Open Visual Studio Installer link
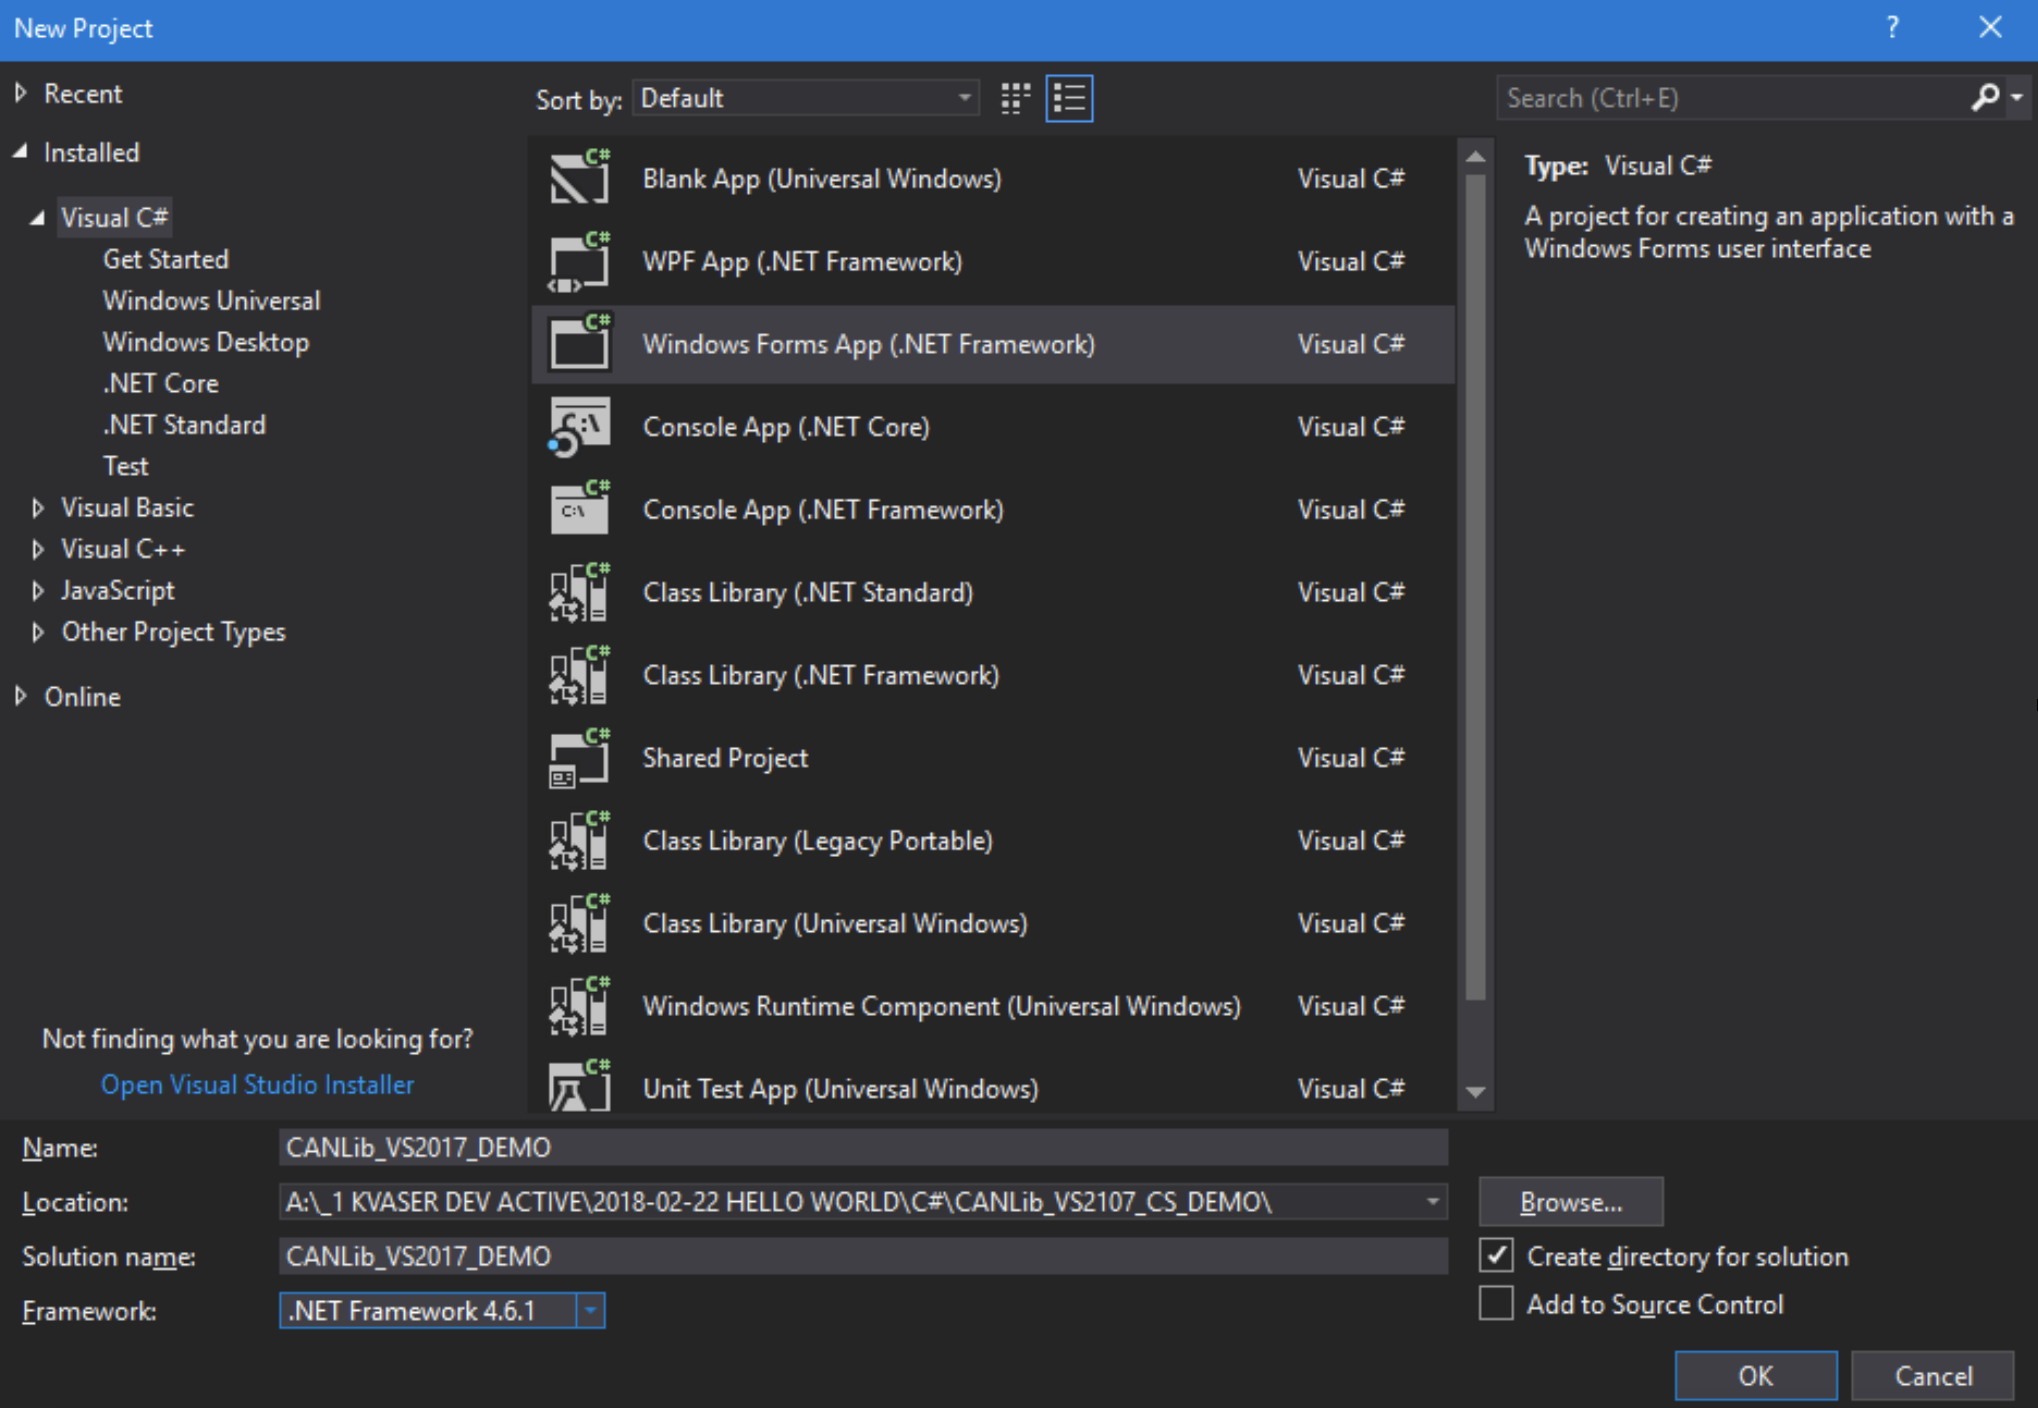 (259, 1084)
